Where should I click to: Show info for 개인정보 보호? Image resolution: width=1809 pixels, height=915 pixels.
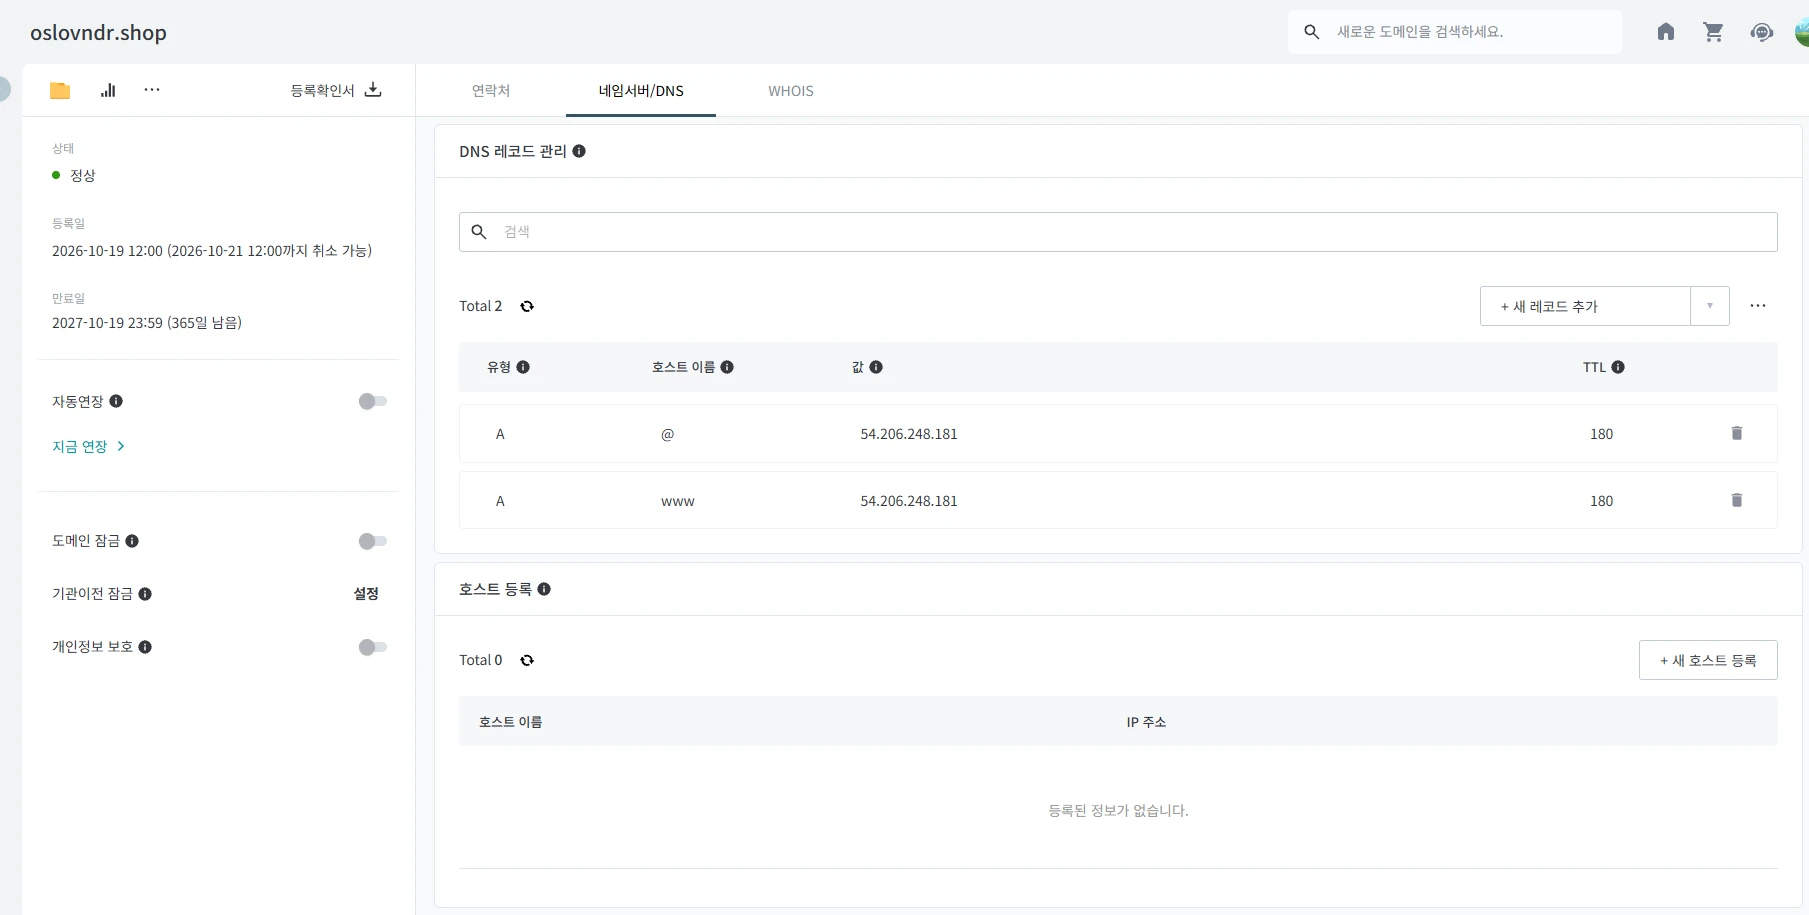click(x=145, y=647)
